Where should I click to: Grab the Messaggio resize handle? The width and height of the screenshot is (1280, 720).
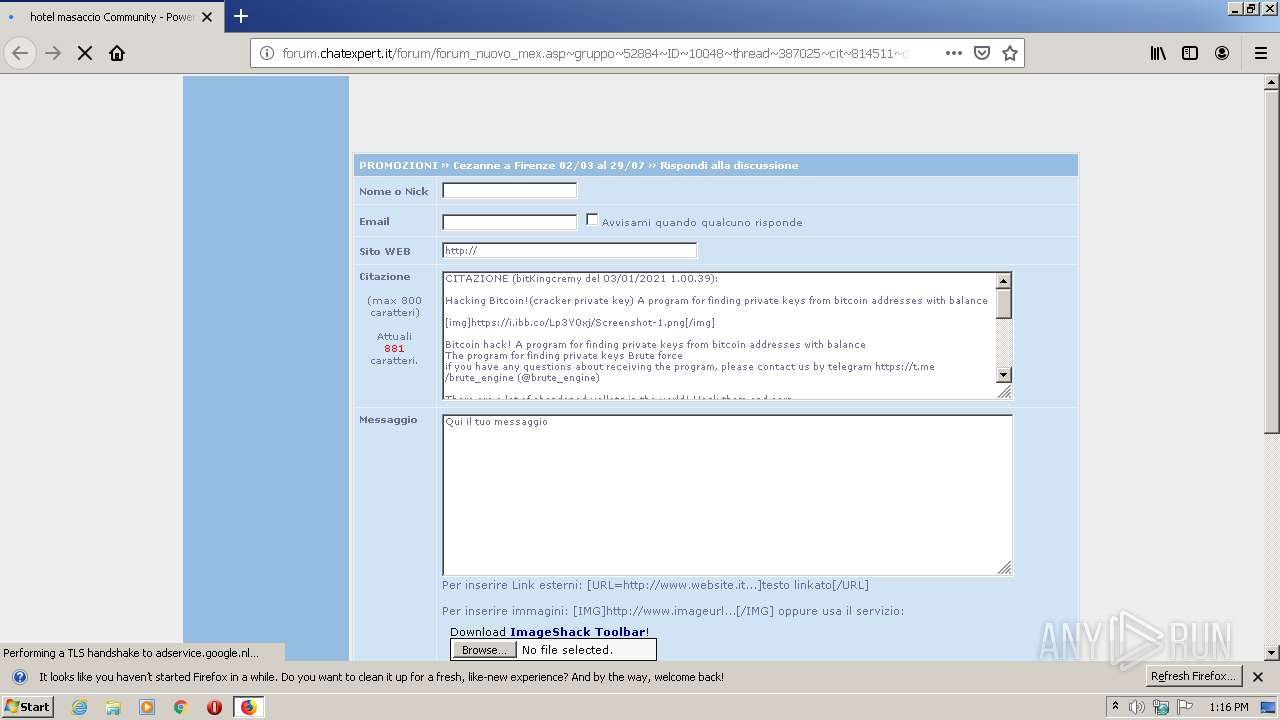click(x=1005, y=568)
